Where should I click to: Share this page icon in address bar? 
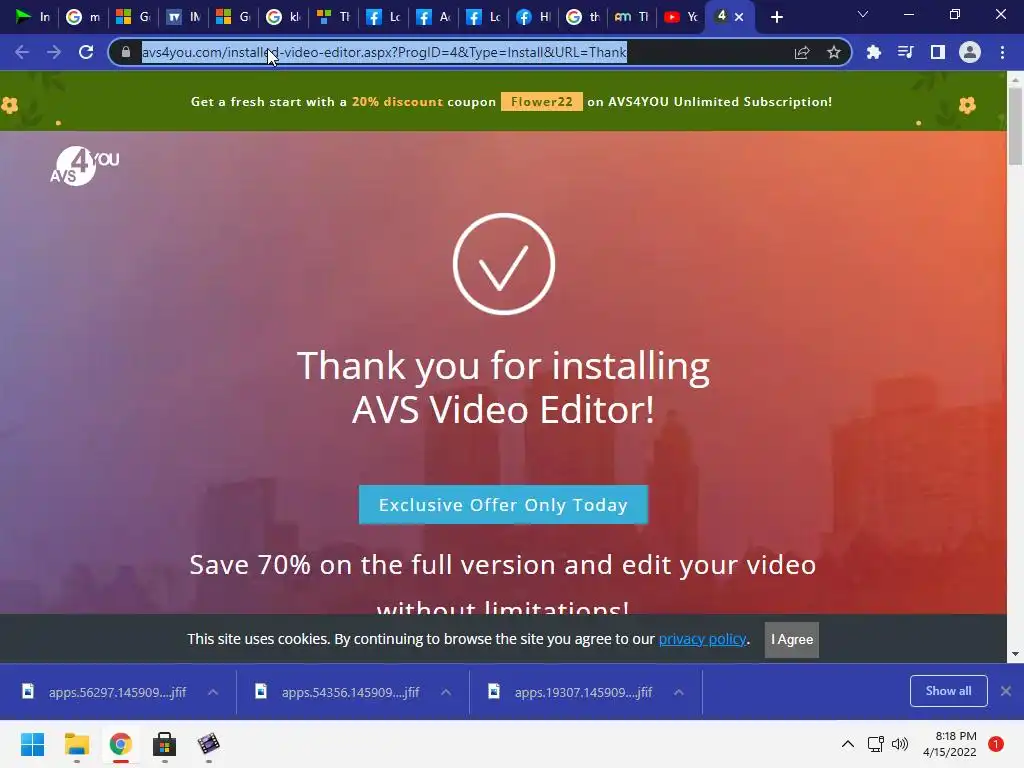coord(802,52)
